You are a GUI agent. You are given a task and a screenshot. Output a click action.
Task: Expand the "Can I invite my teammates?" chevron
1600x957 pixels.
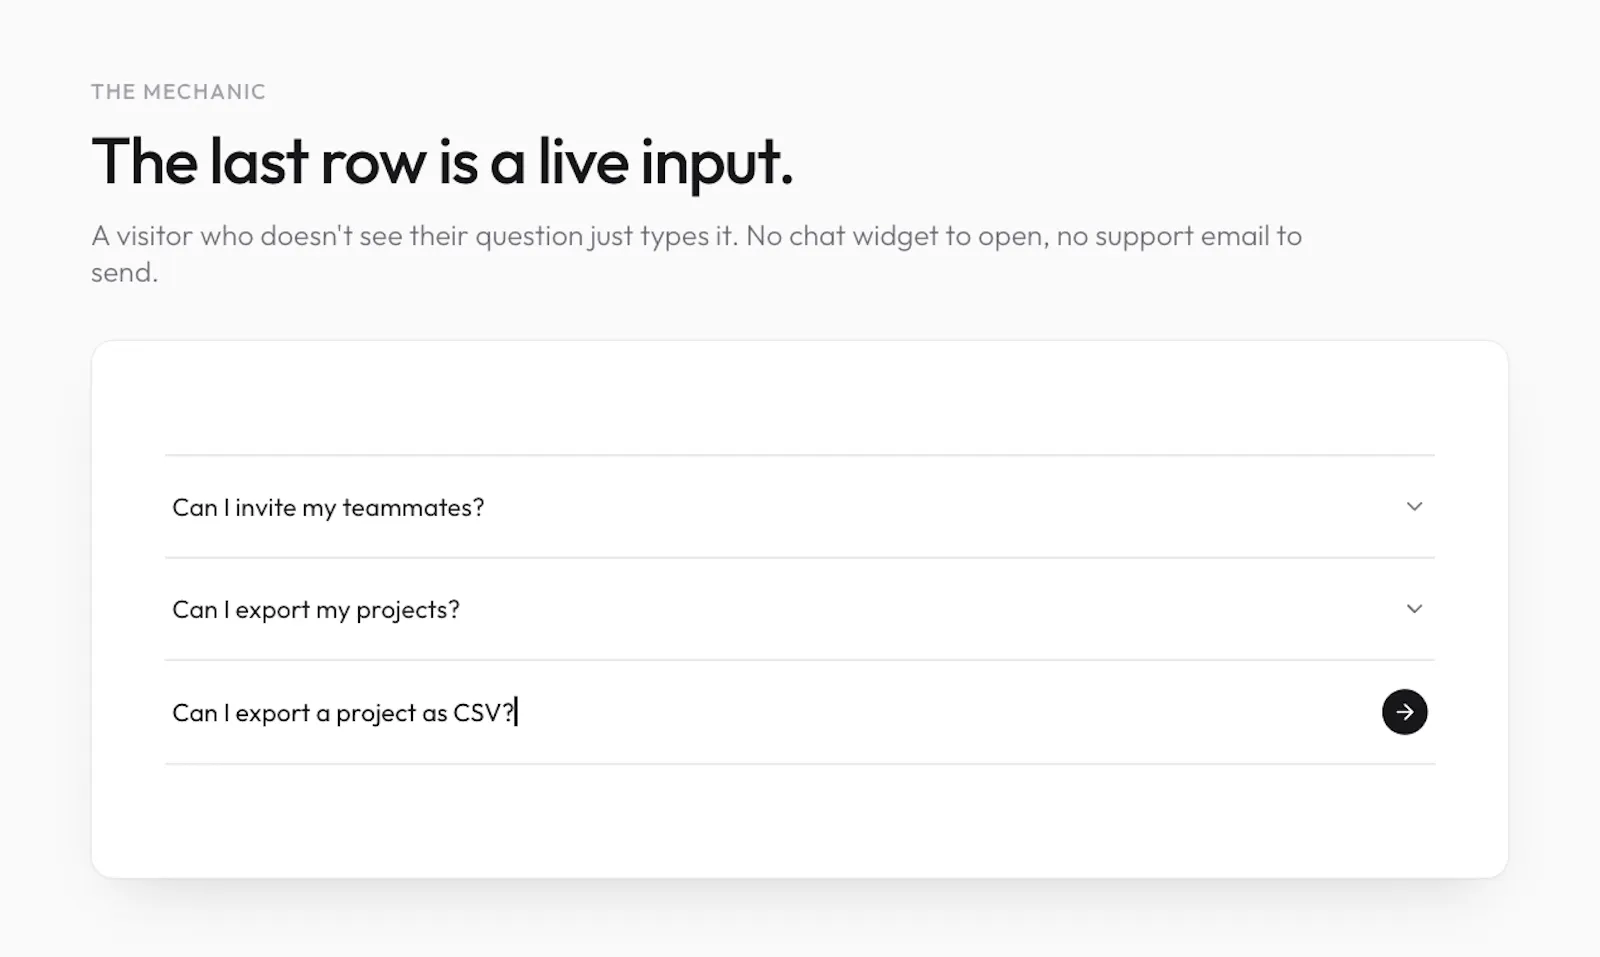pyautogui.click(x=1414, y=506)
